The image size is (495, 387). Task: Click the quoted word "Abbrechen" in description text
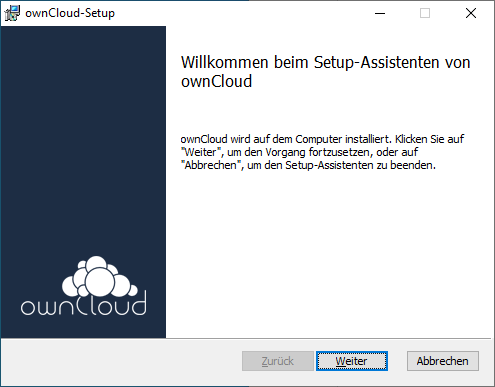[x=211, y=165]
